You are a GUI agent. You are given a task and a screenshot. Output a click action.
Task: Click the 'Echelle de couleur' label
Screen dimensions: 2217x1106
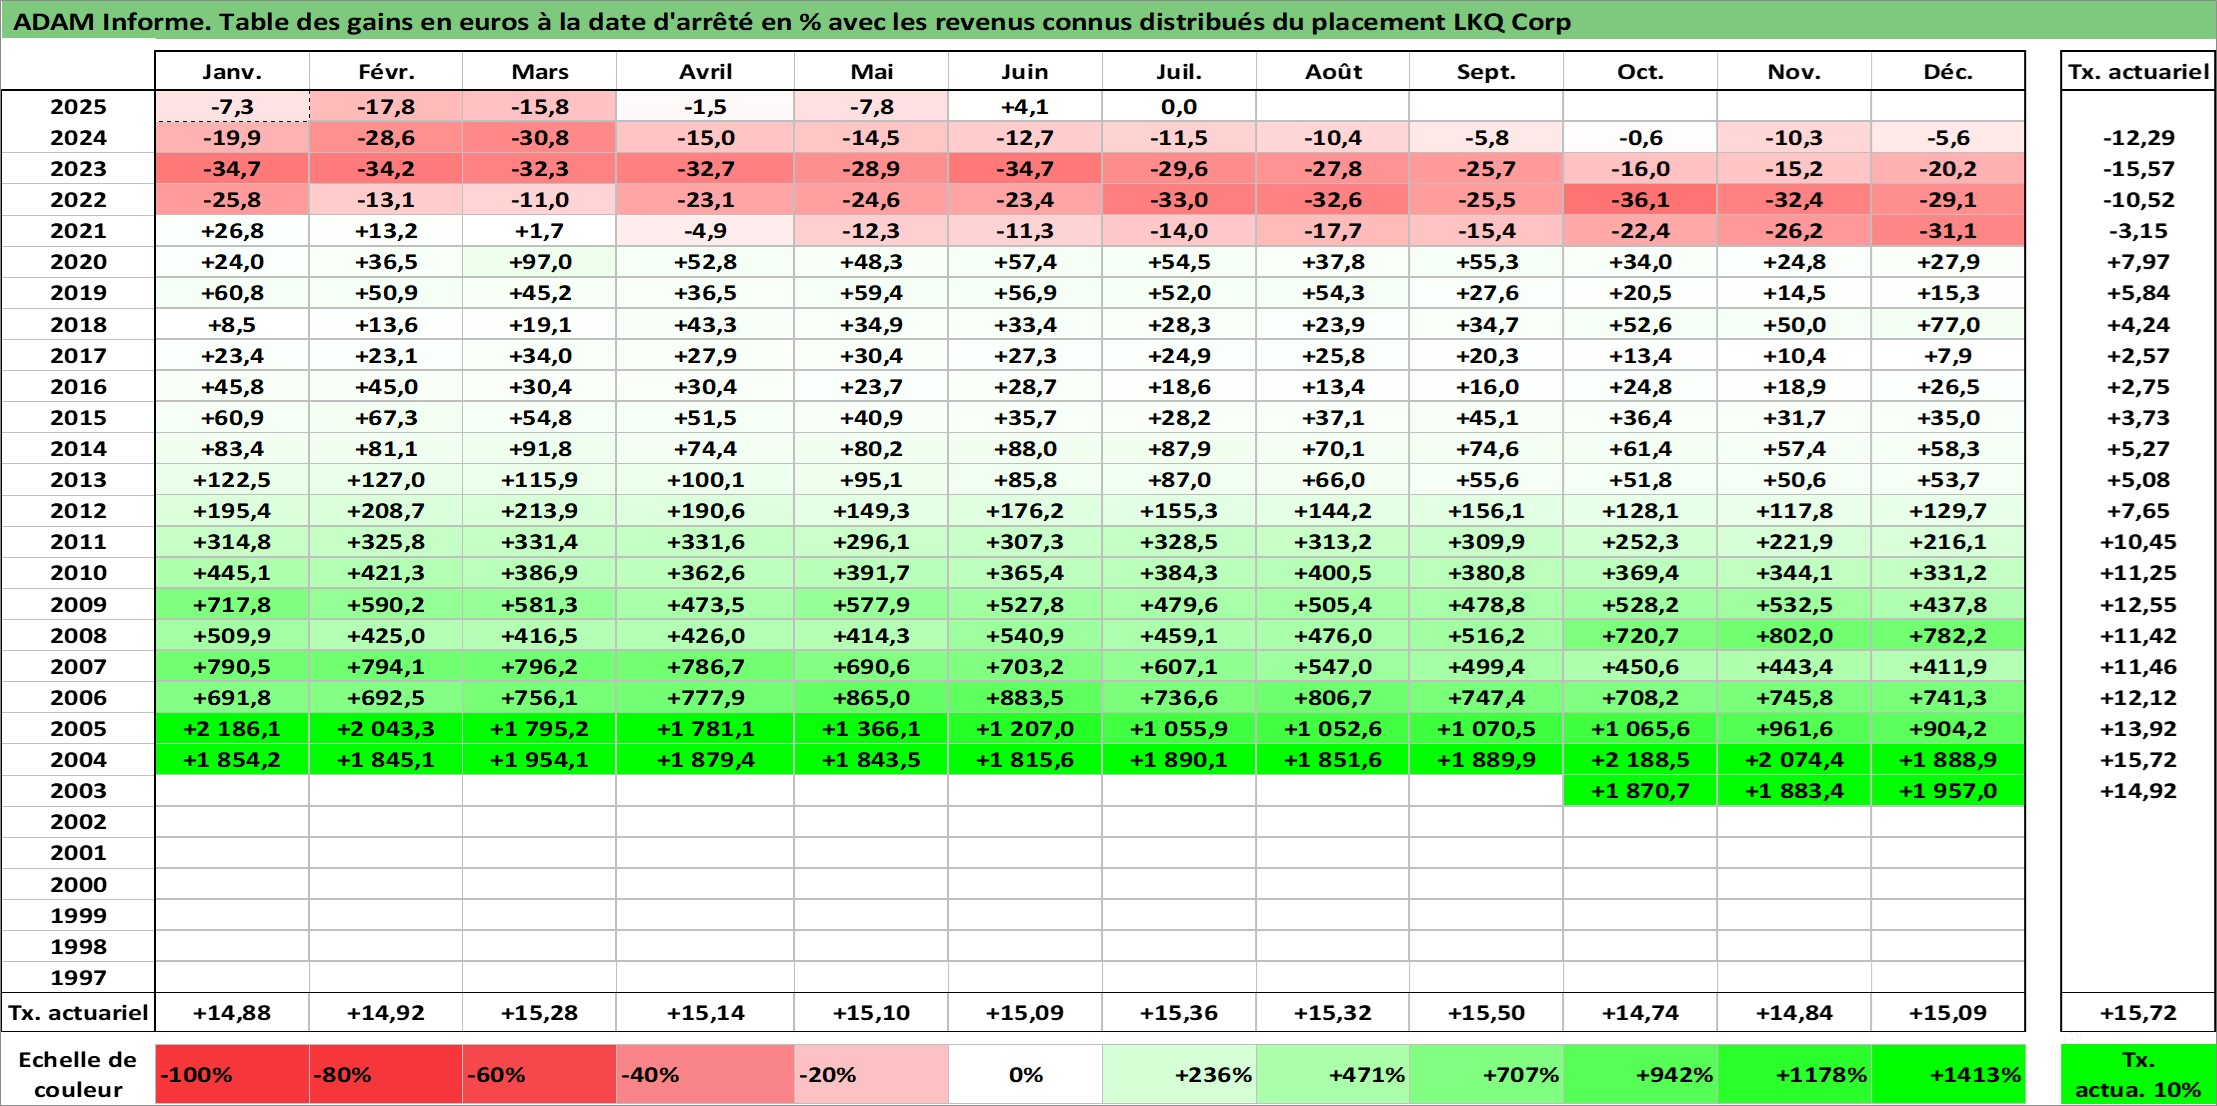click(78, 1075)
